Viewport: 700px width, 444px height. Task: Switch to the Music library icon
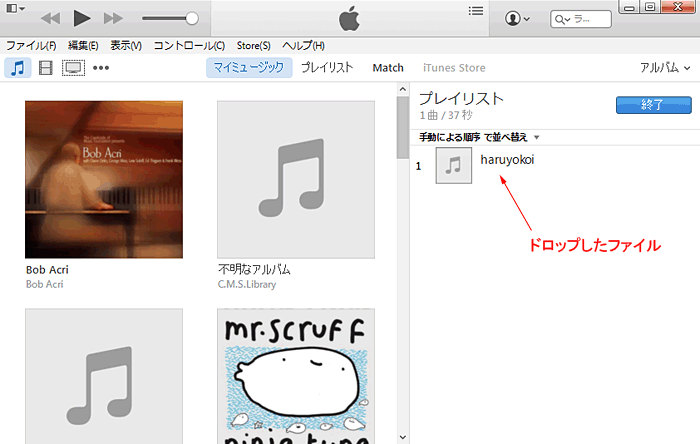[18, 68]
